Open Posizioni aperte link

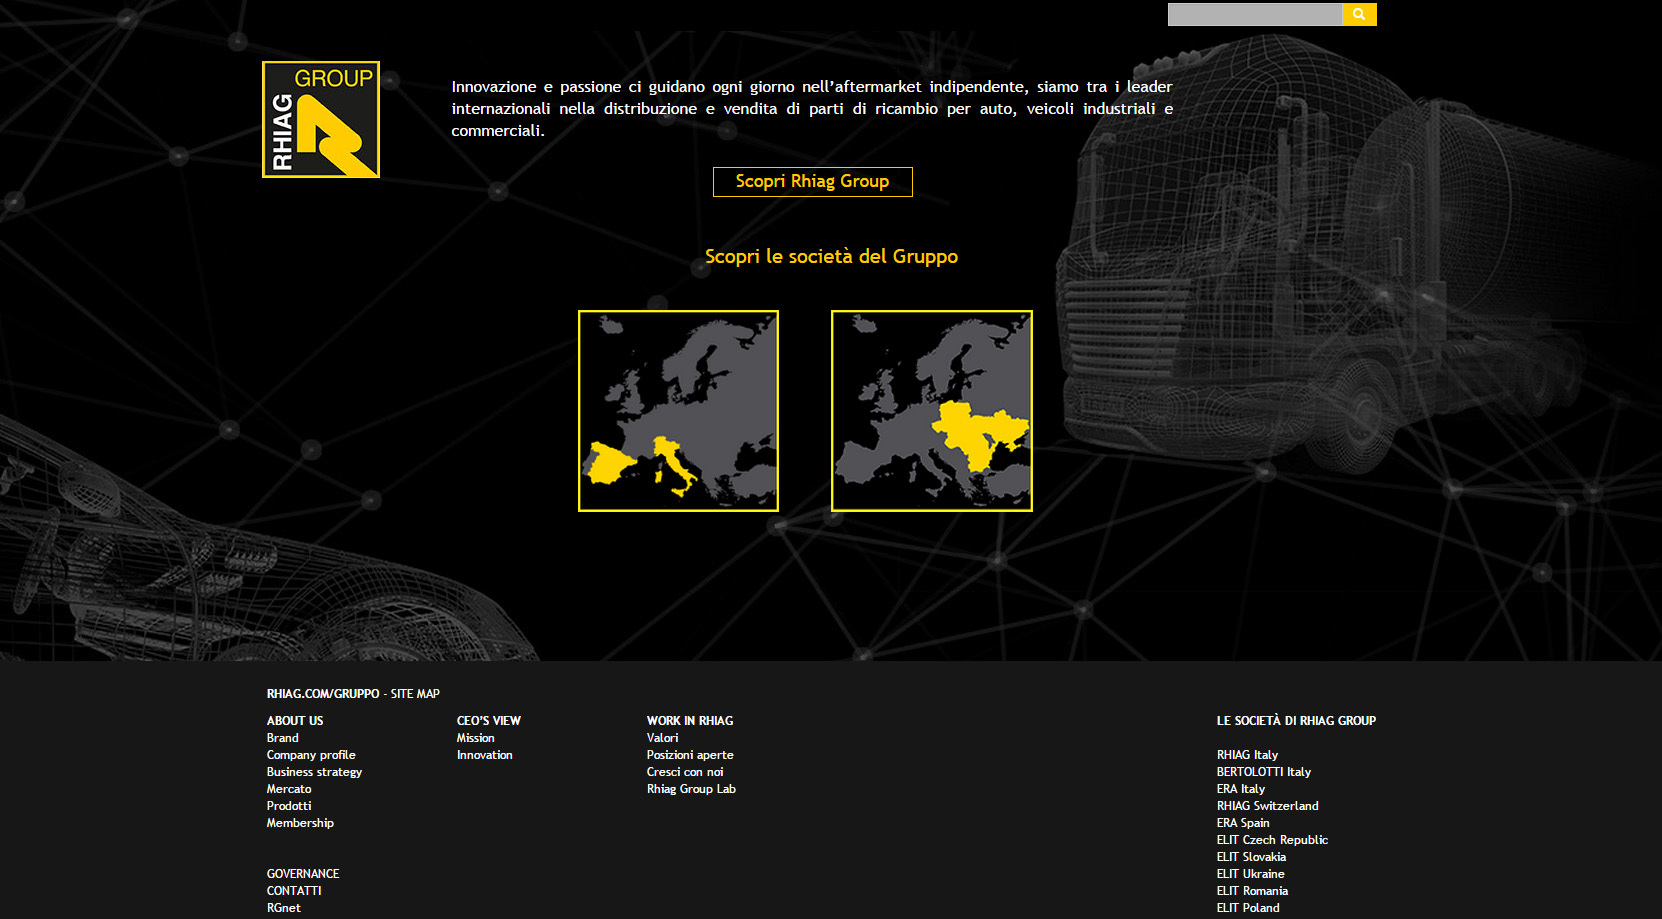click(690, 755)
